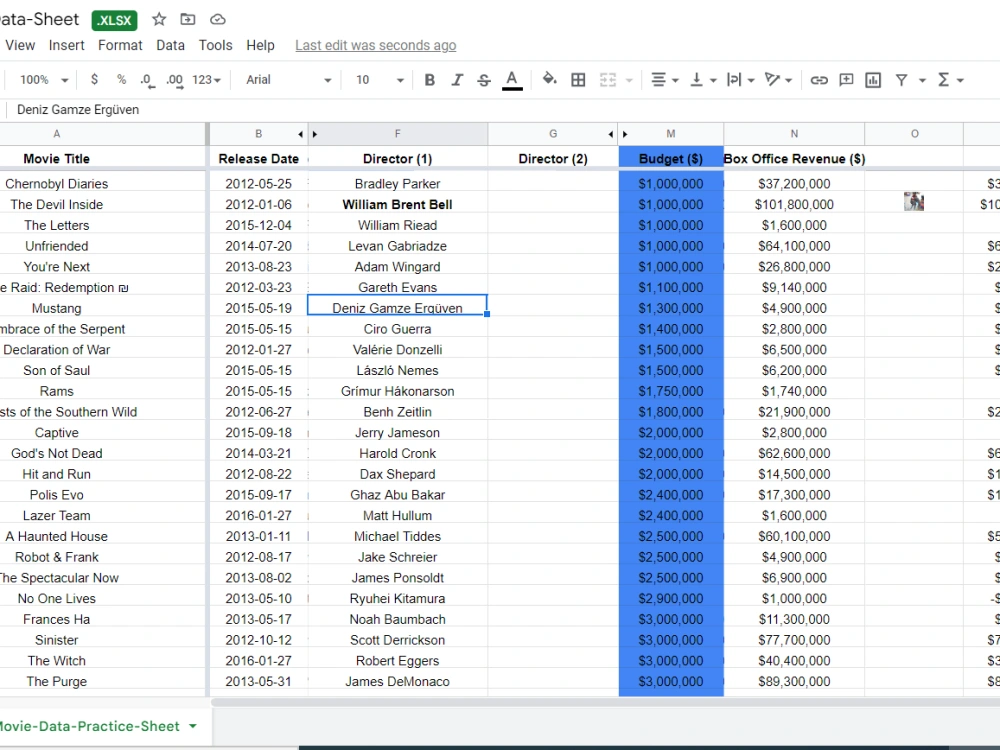Open the Format menu
Image resolution: width=1000 pixels, height=750 pixels.
tap(120, 45)
